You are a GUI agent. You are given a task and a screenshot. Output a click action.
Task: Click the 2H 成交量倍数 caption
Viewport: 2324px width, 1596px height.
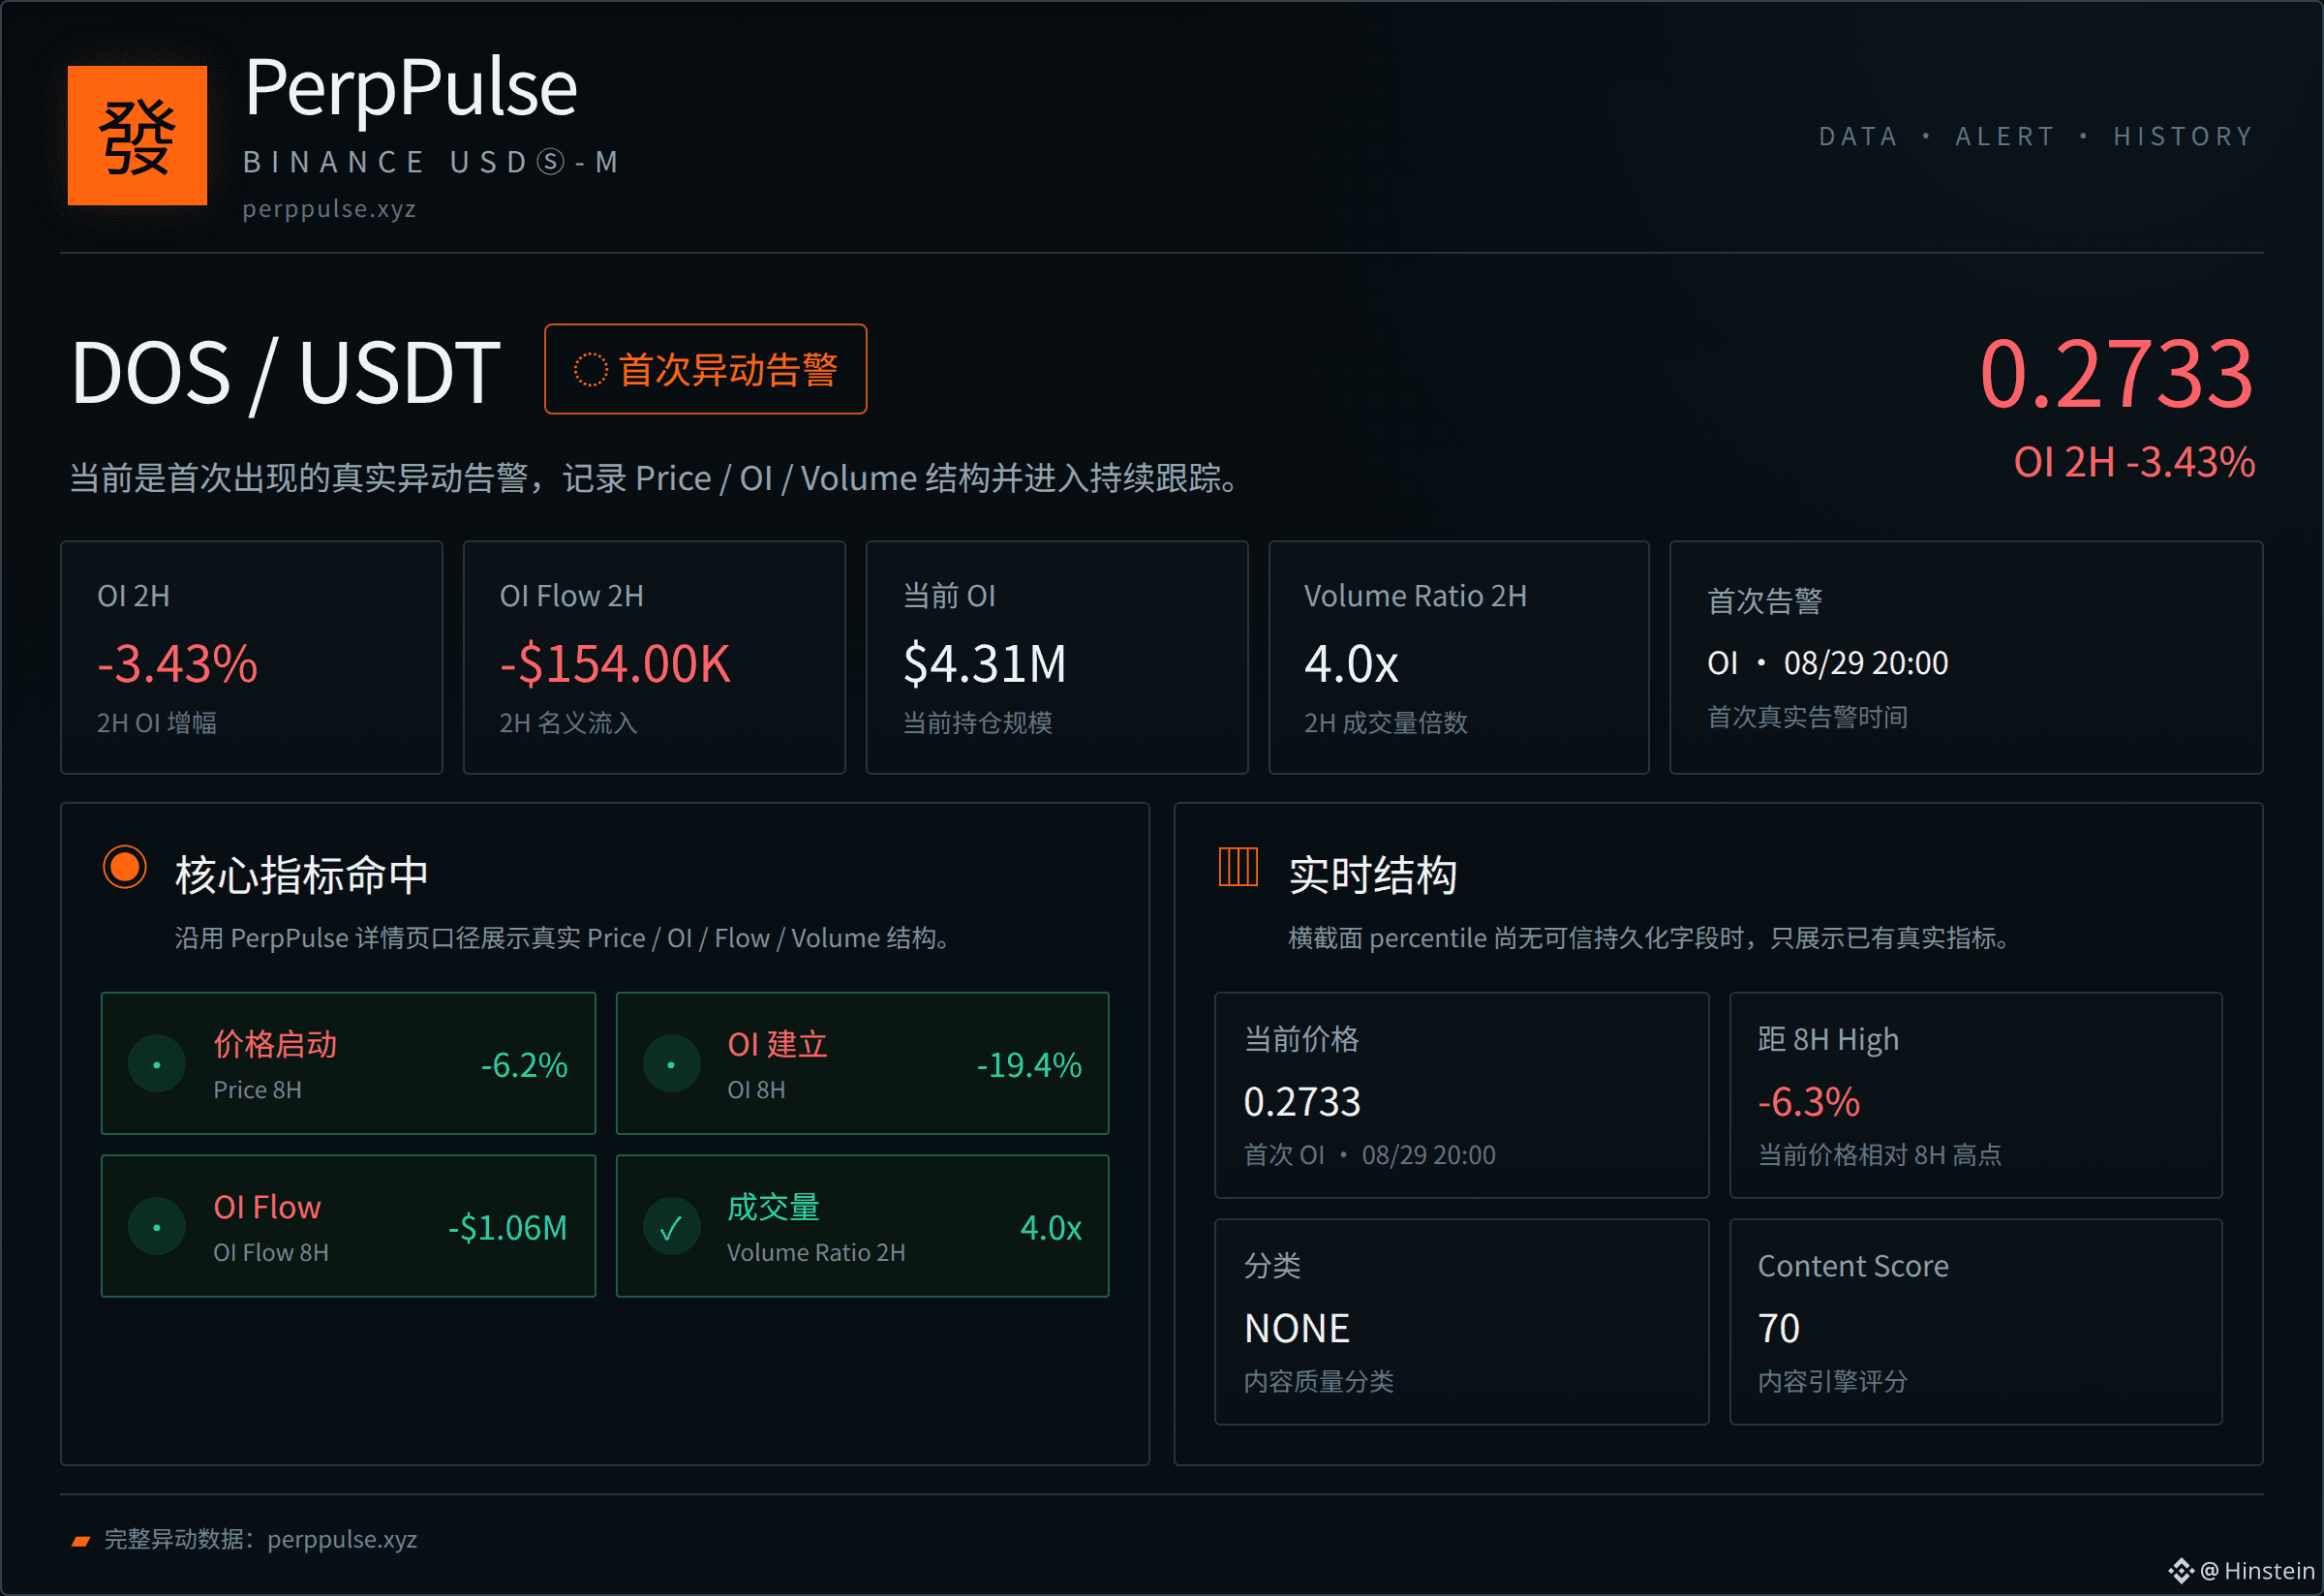[x=1385, y=722]
